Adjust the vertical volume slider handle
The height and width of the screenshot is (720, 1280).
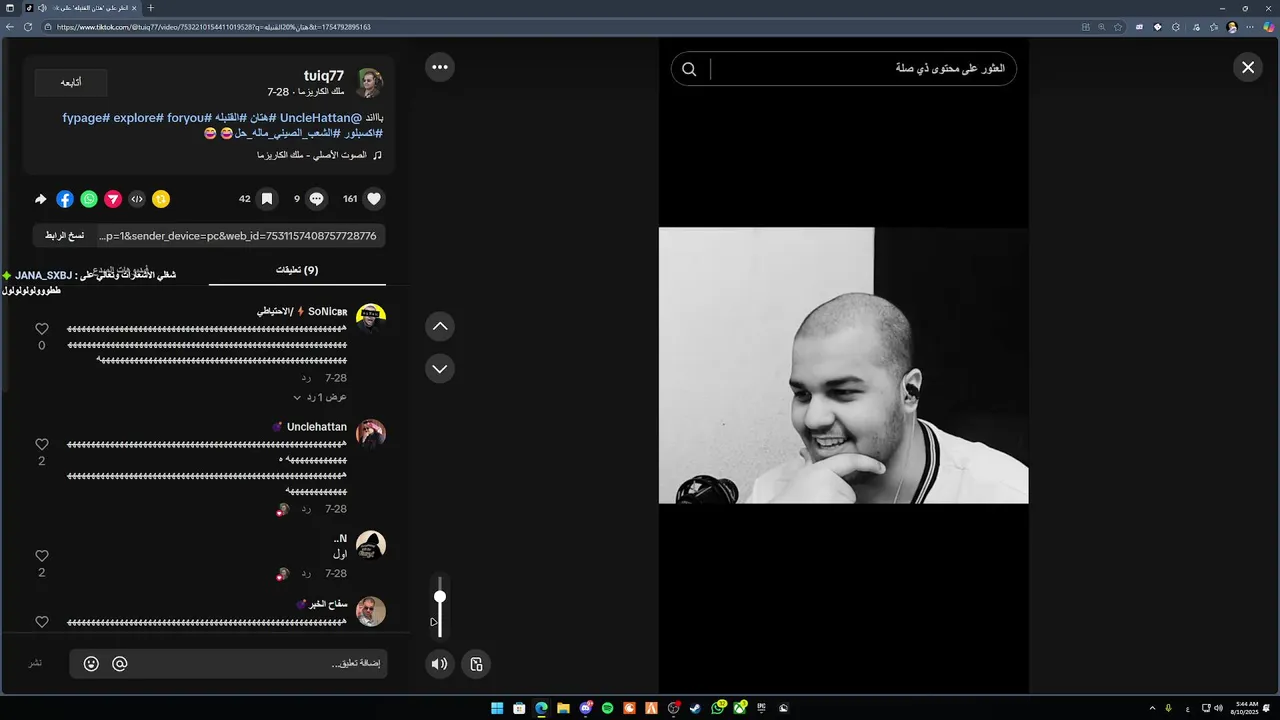(x=439, y=597)
